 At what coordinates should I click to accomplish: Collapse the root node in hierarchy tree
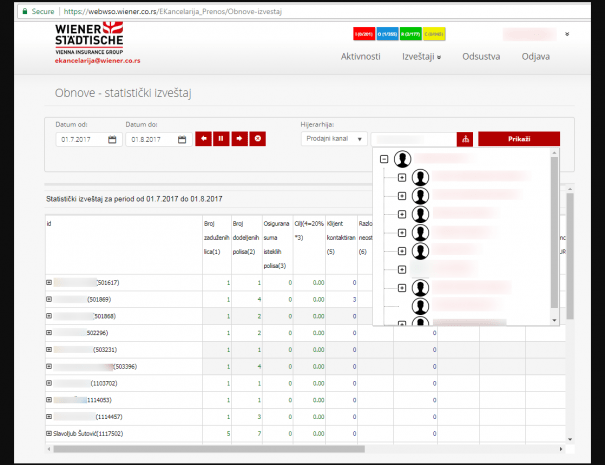pos(384,160)
